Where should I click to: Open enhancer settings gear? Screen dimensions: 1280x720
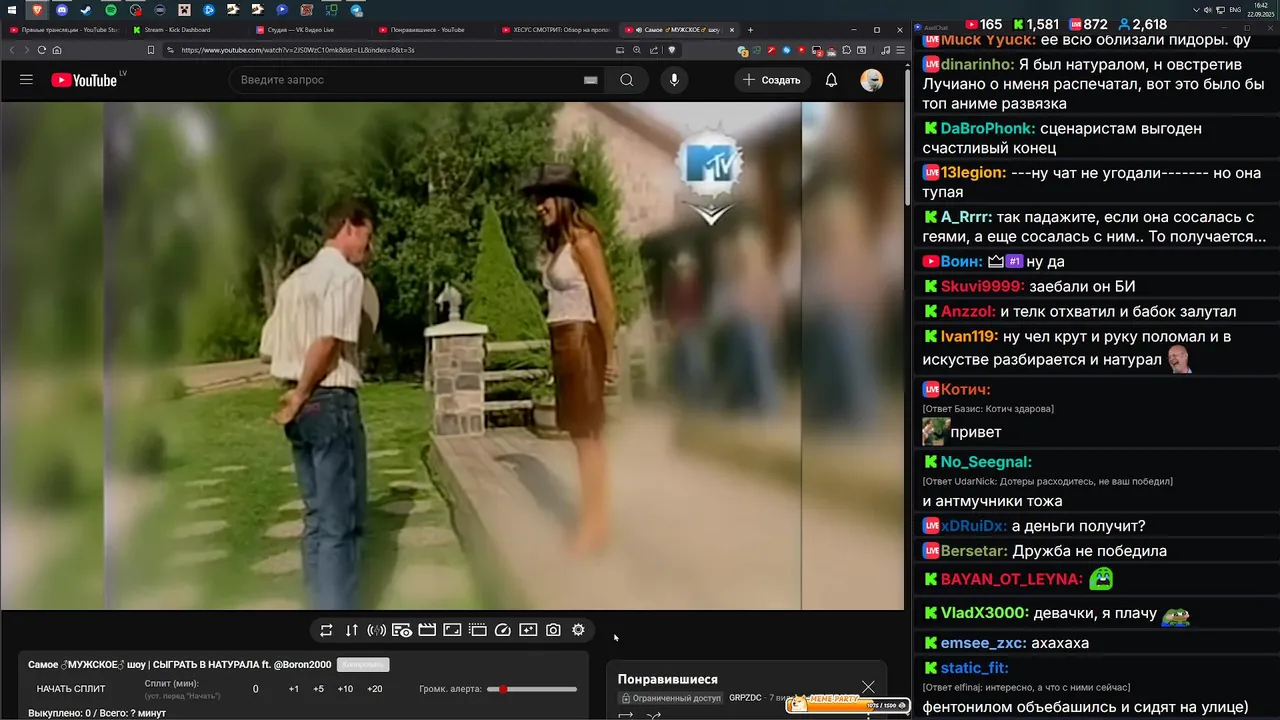[578, 630]
